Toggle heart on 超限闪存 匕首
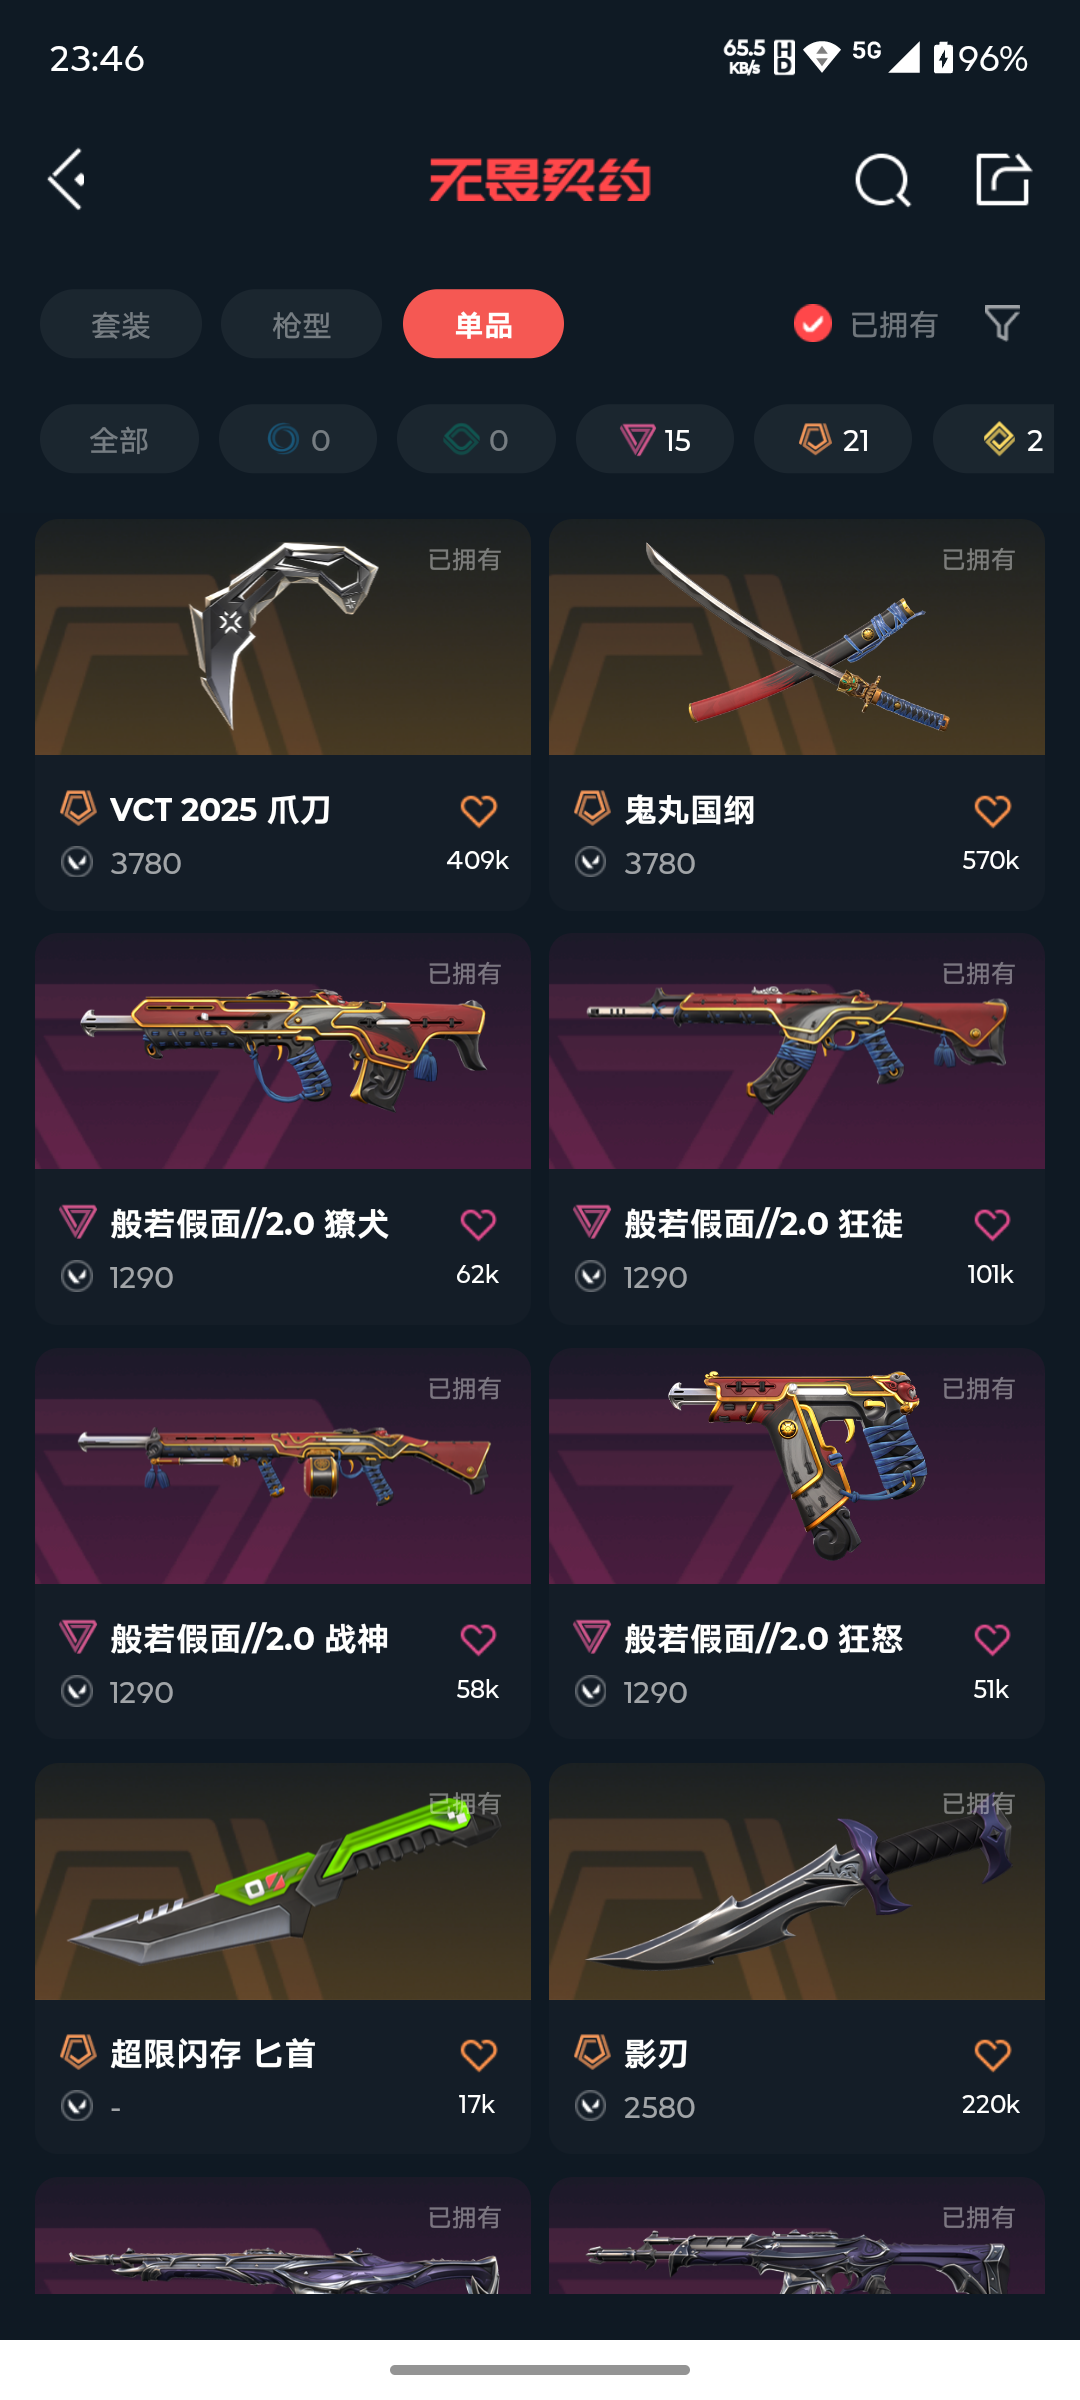 click(478, 2054)
